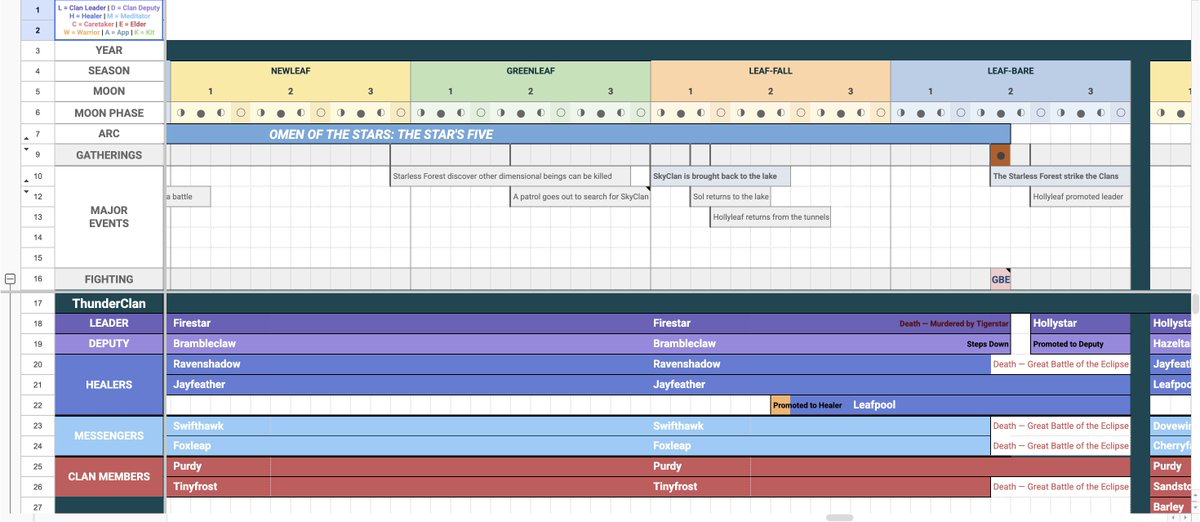
Task: Select the orange 'Promoted to Healer' cell
Action: coord(780,405)
